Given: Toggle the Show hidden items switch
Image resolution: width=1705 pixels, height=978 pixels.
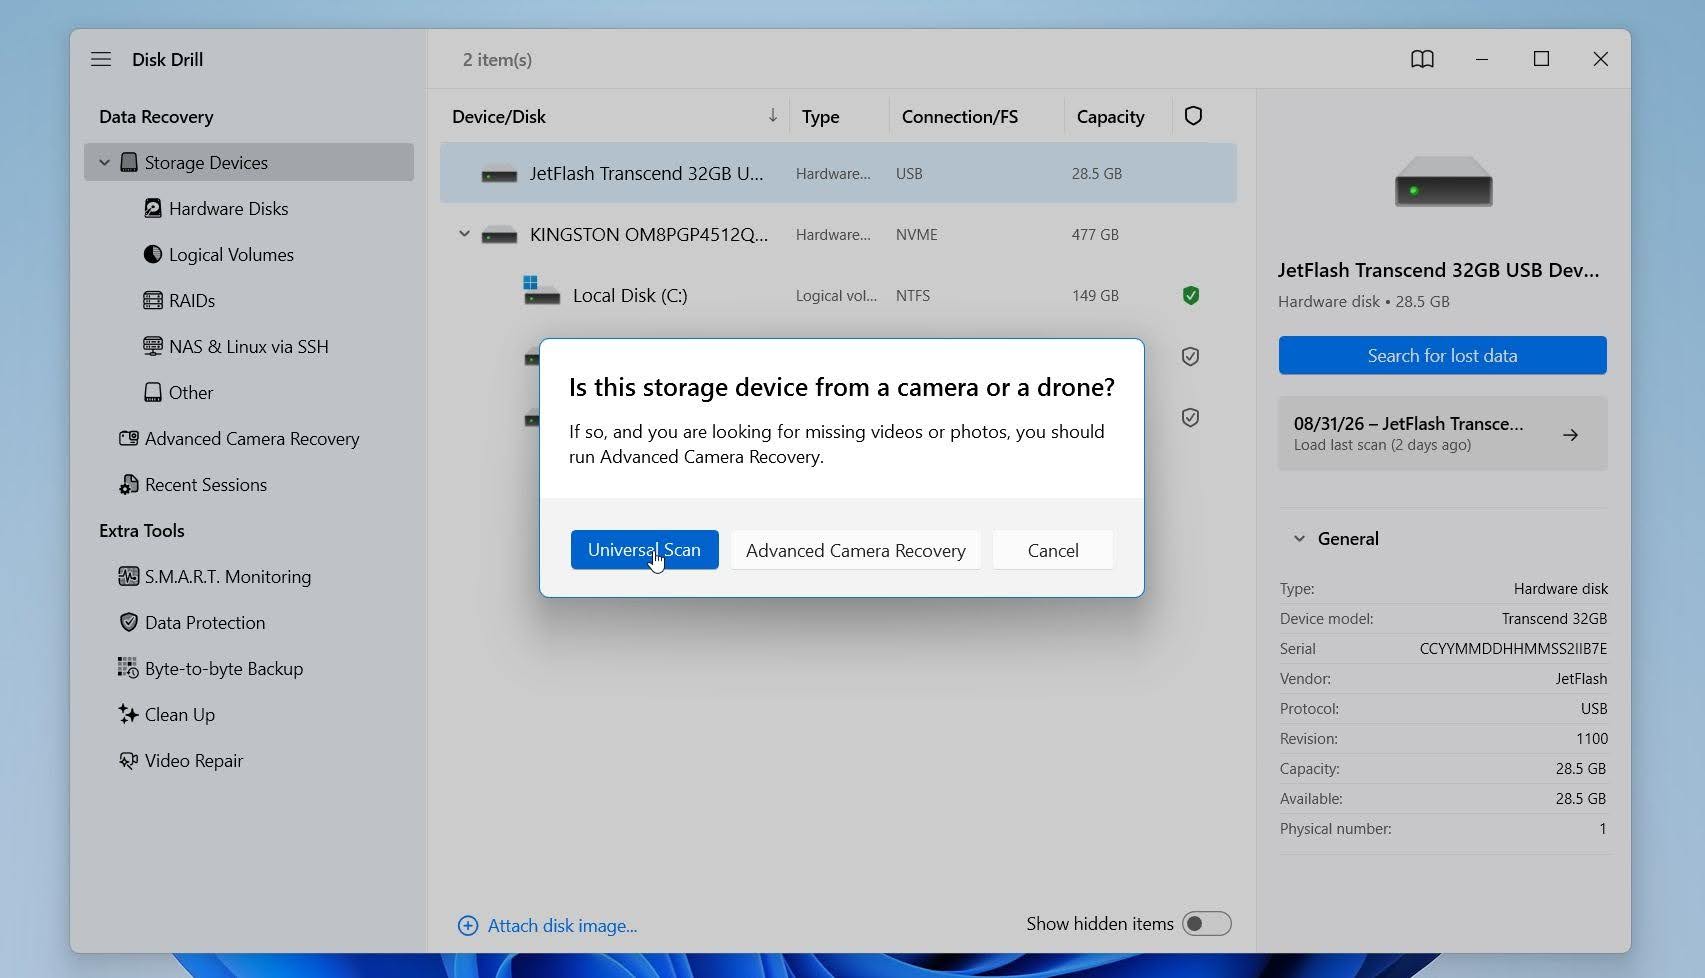Looking at the screenshot, I should click(x=1207, y=923).
